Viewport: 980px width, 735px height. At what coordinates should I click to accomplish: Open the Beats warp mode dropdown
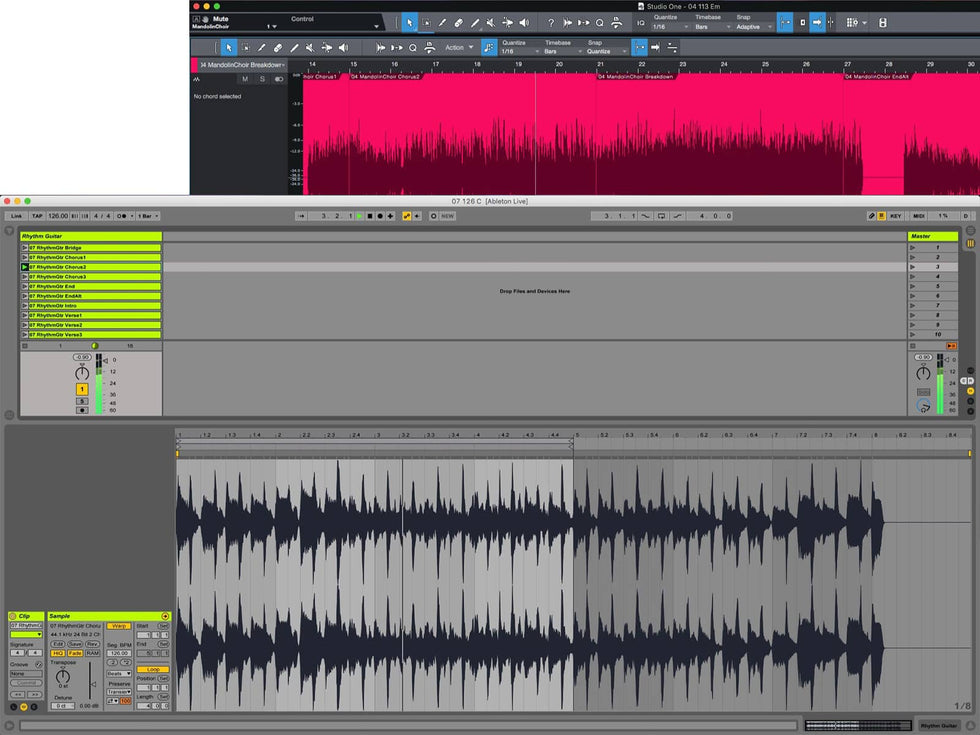(x=119, y=673)
